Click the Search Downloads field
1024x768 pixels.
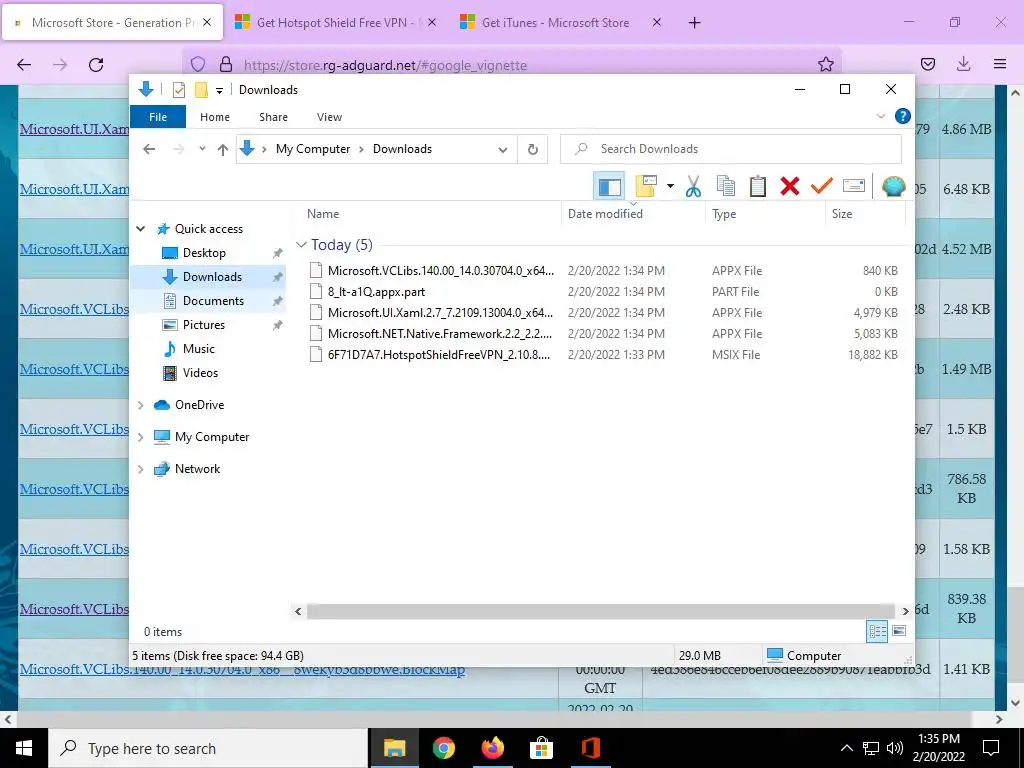(731, 149)
